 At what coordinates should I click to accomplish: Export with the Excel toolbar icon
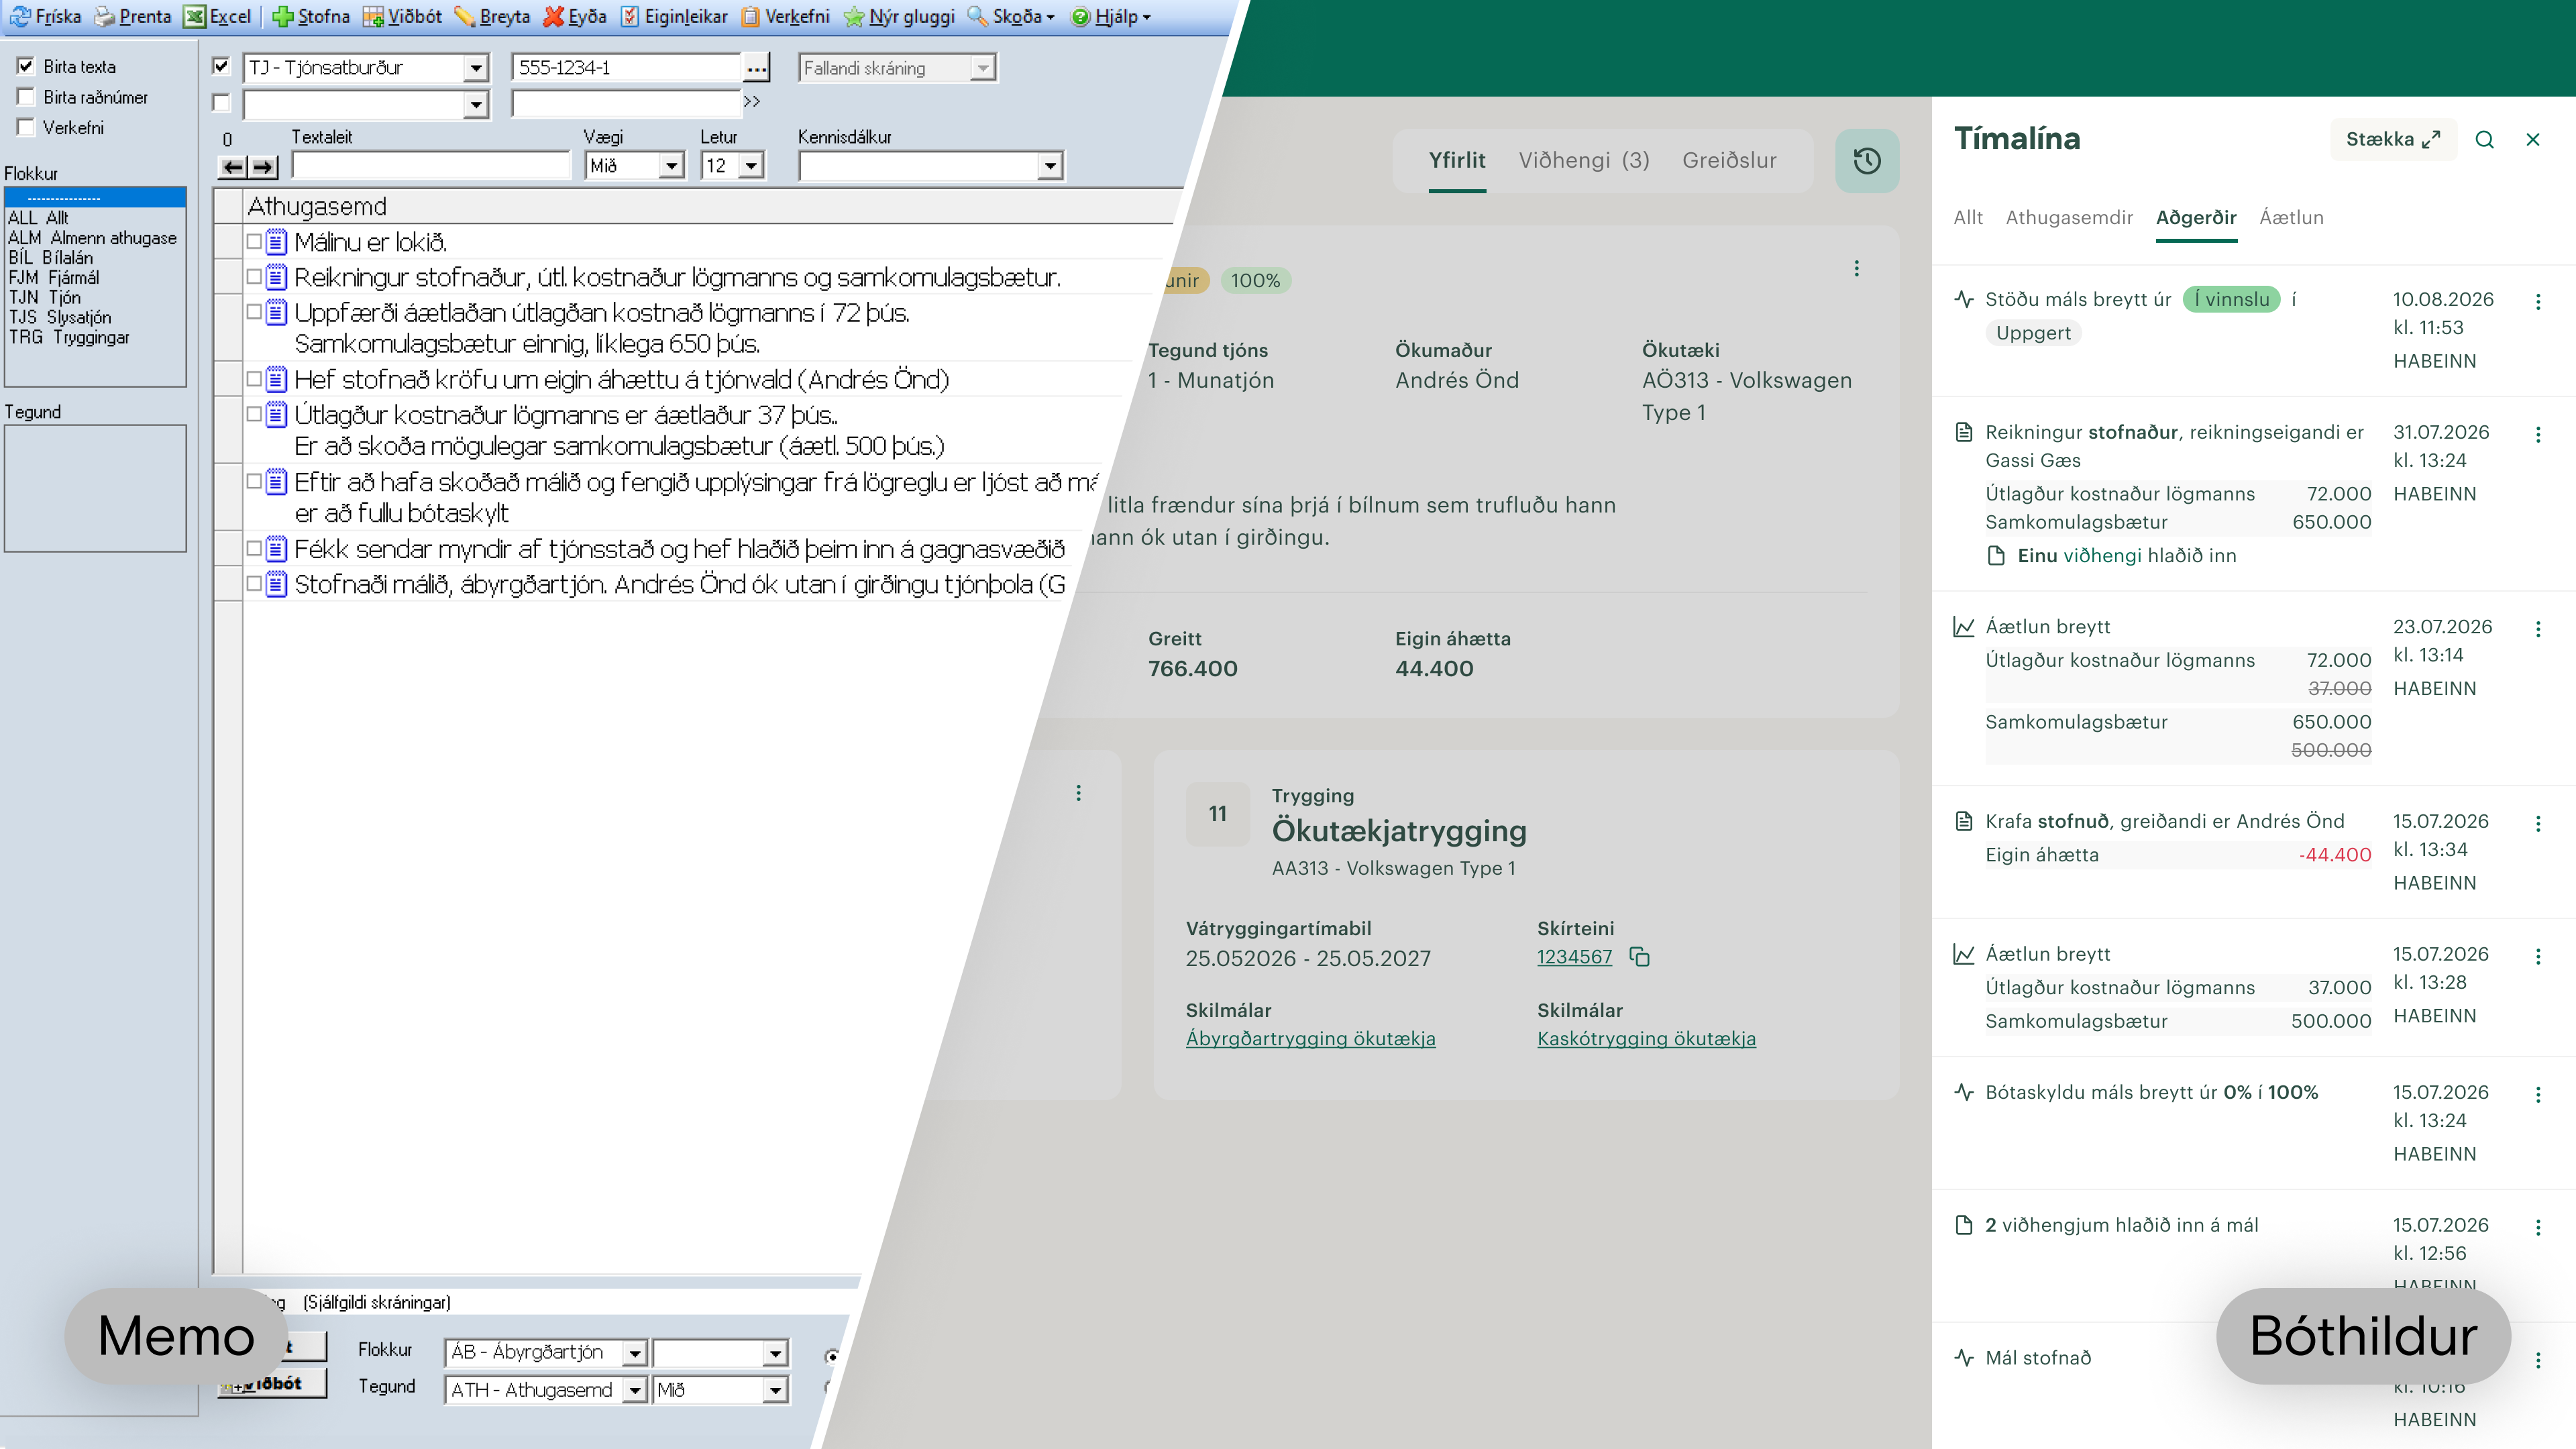[194, 16]
